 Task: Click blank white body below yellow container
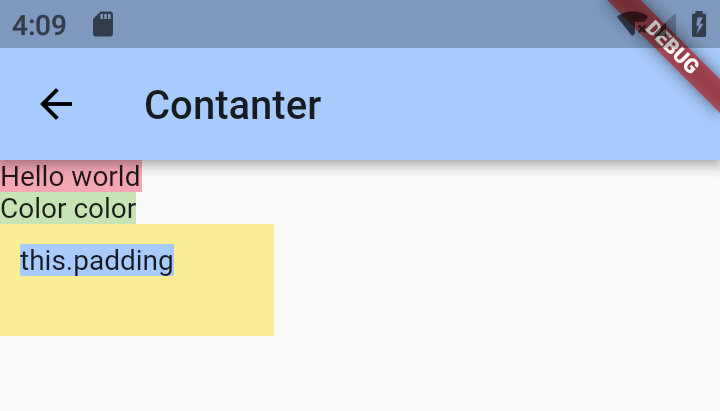coord(360,373)
